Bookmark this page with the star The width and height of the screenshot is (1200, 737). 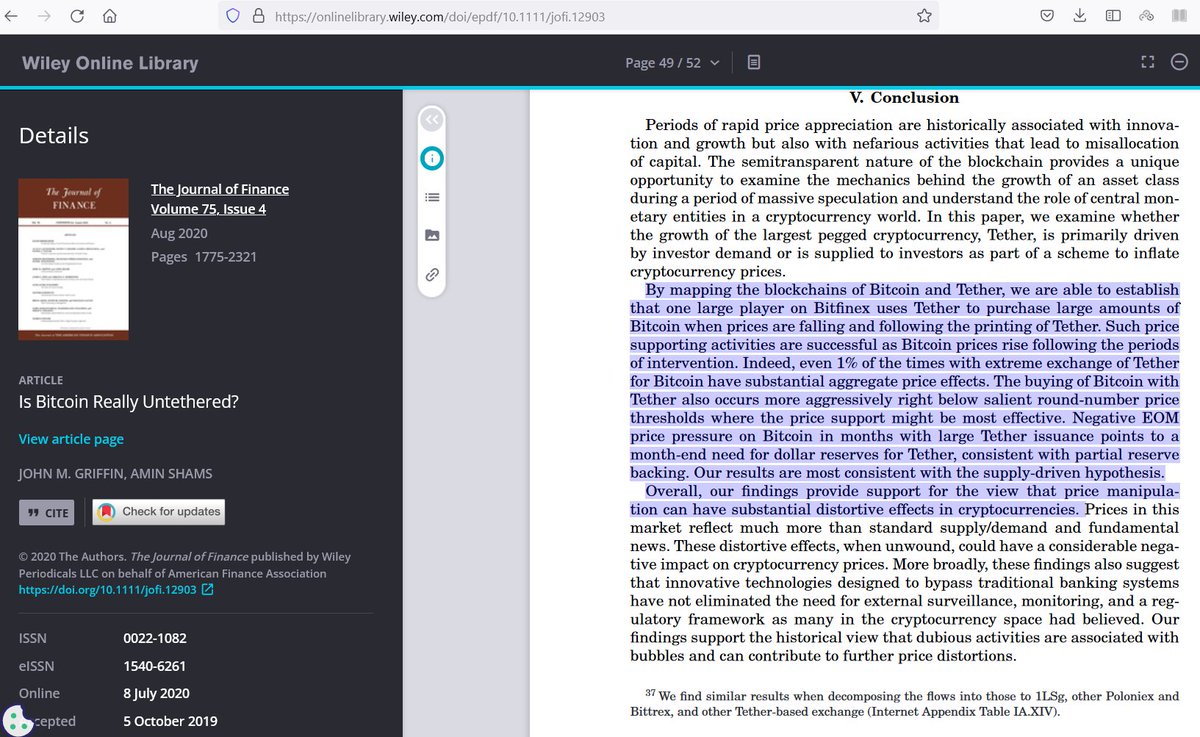pos(926,15)
